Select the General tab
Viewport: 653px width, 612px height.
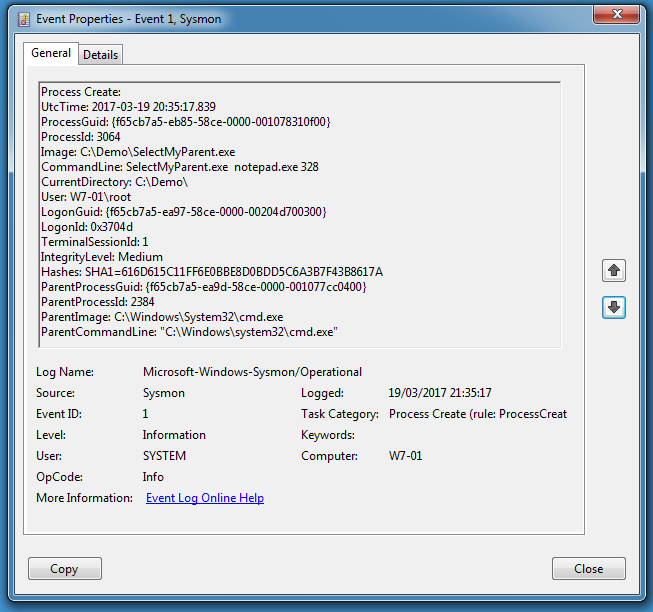tap(51, 54)
